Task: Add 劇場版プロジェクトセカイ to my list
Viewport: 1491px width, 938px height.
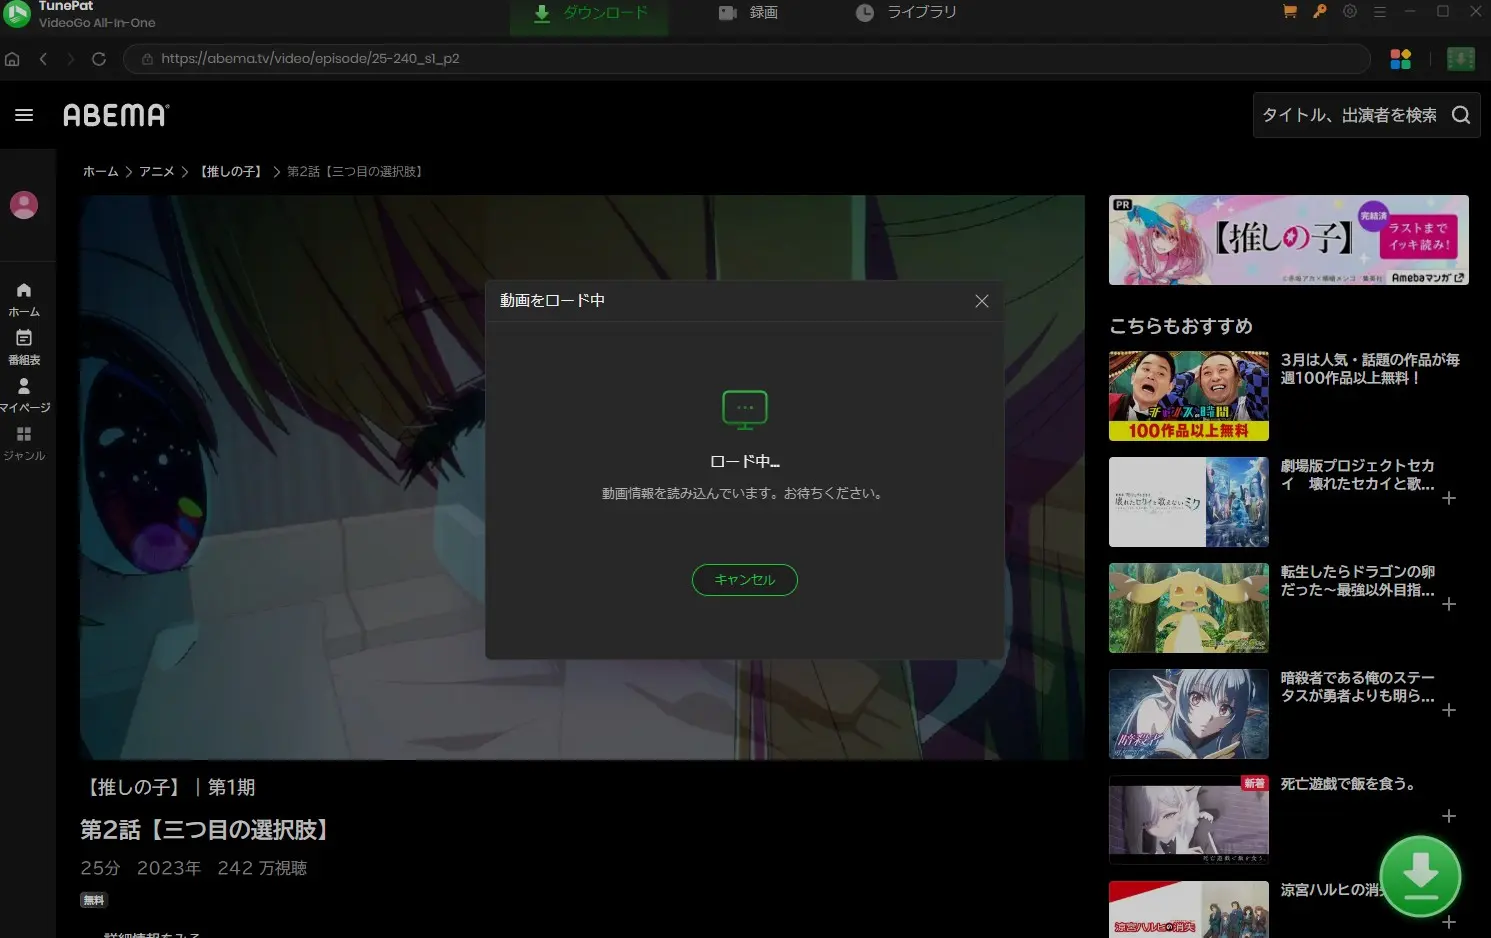Action: click(1449, 498)
